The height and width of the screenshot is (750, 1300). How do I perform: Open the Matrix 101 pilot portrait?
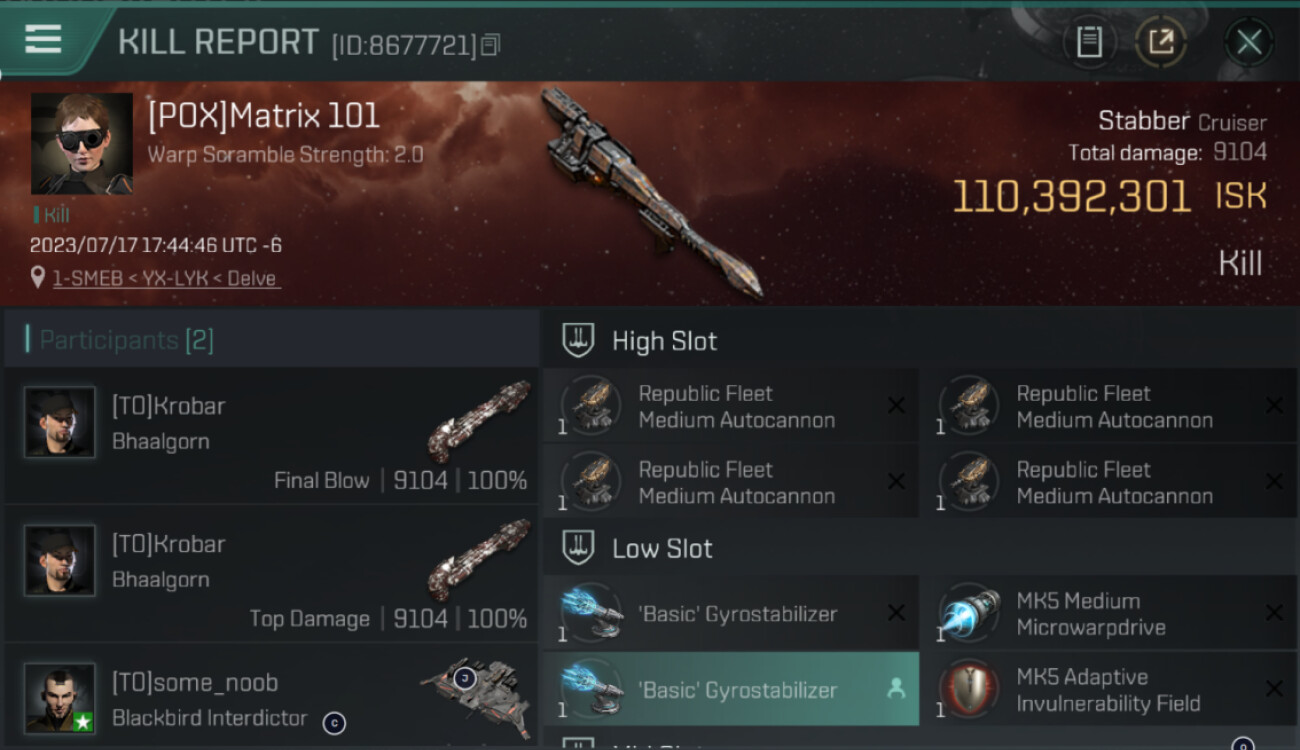(x=82, y=144)
